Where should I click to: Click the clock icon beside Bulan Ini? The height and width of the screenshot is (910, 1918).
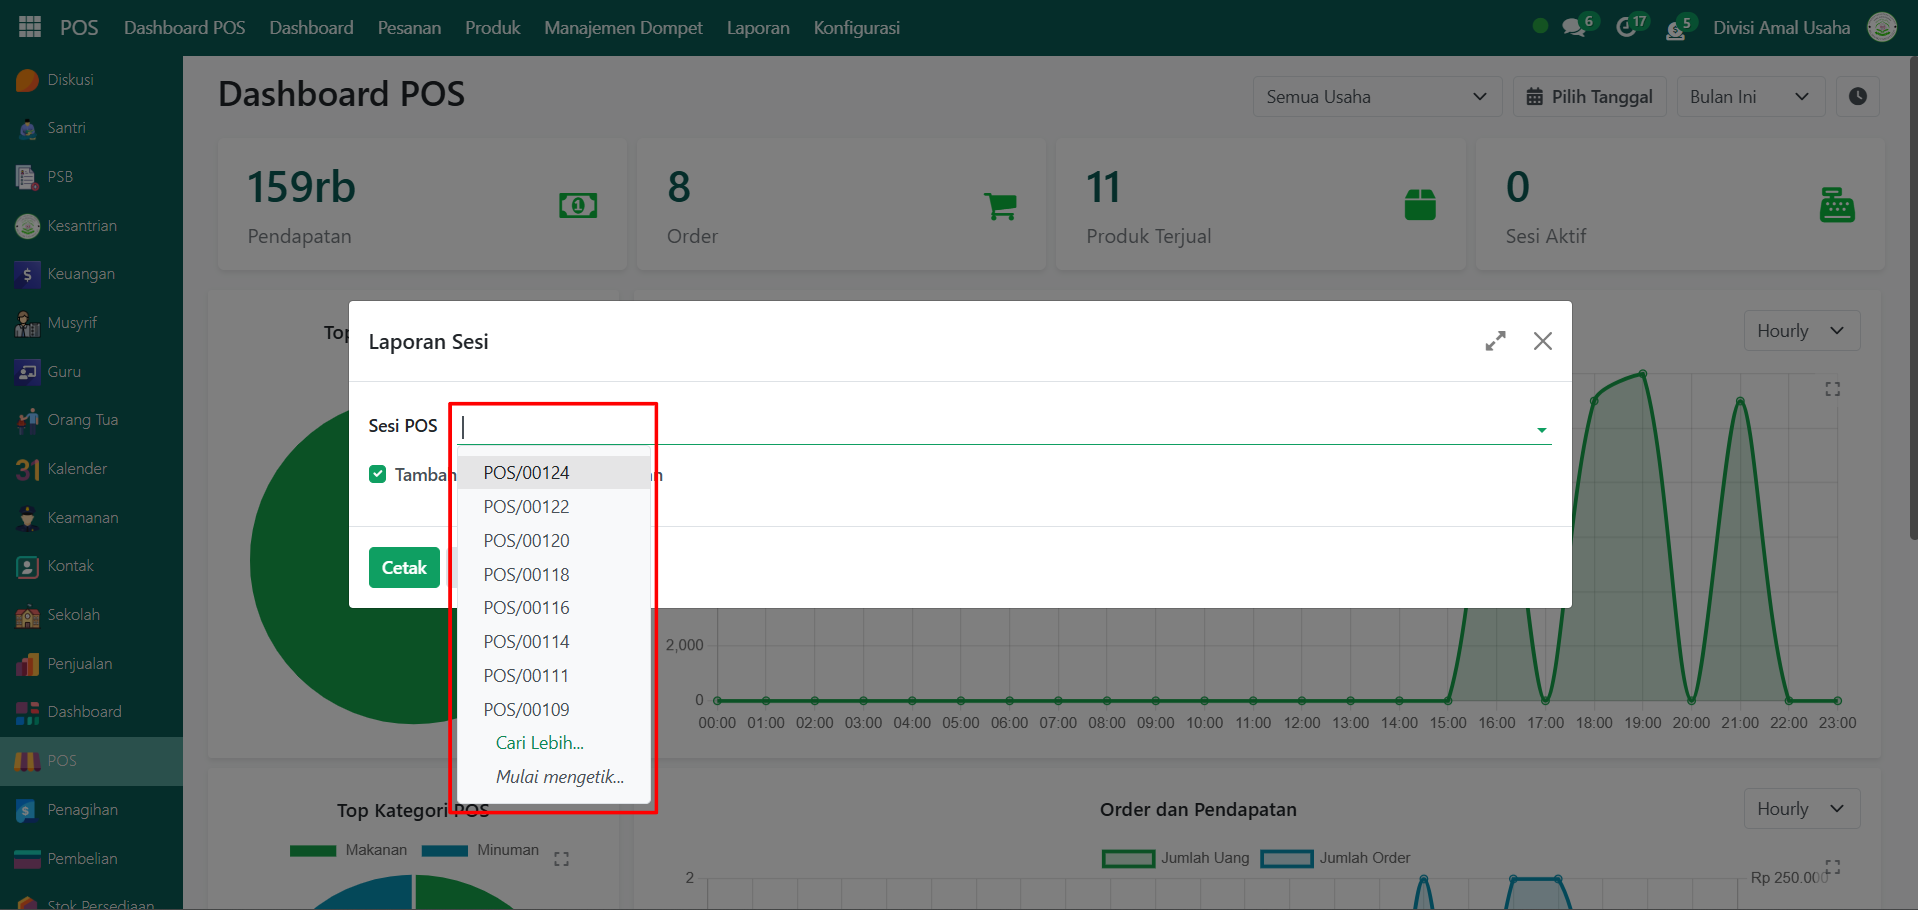click(1857, 97)
